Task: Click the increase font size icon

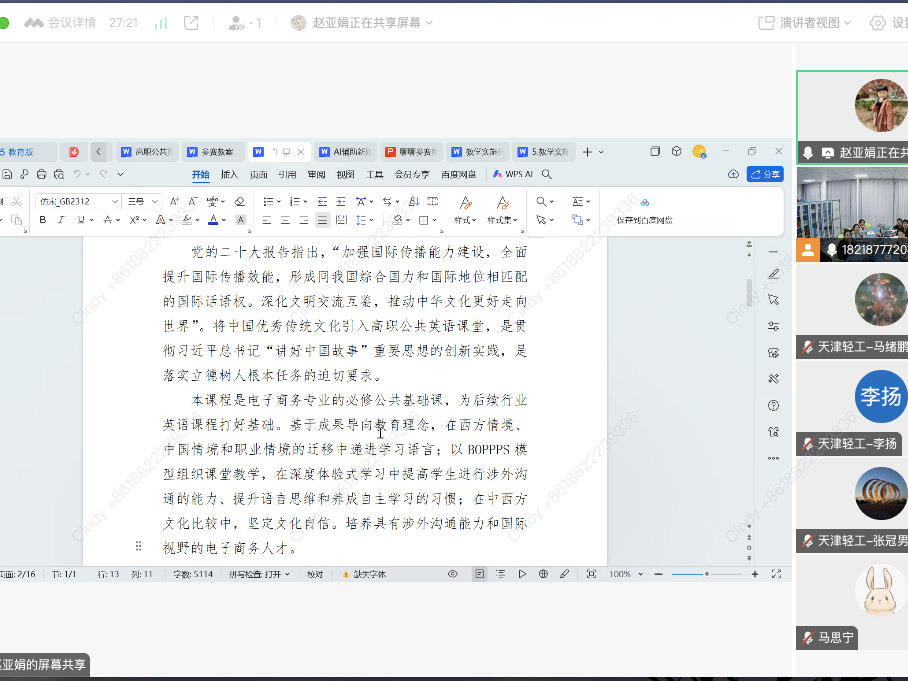Action: 172,201
